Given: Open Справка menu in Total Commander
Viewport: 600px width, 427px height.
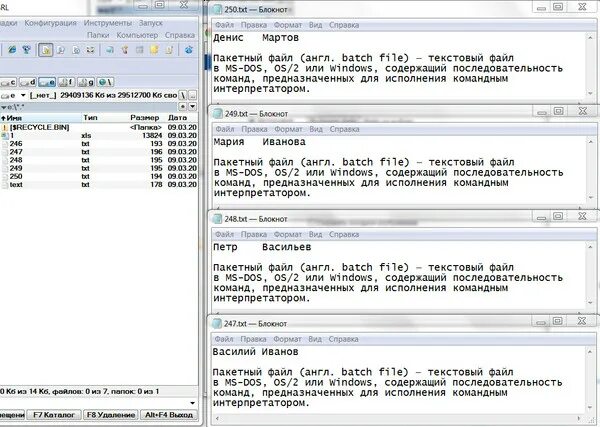Looking at the screenshot, I should [180, 35].
